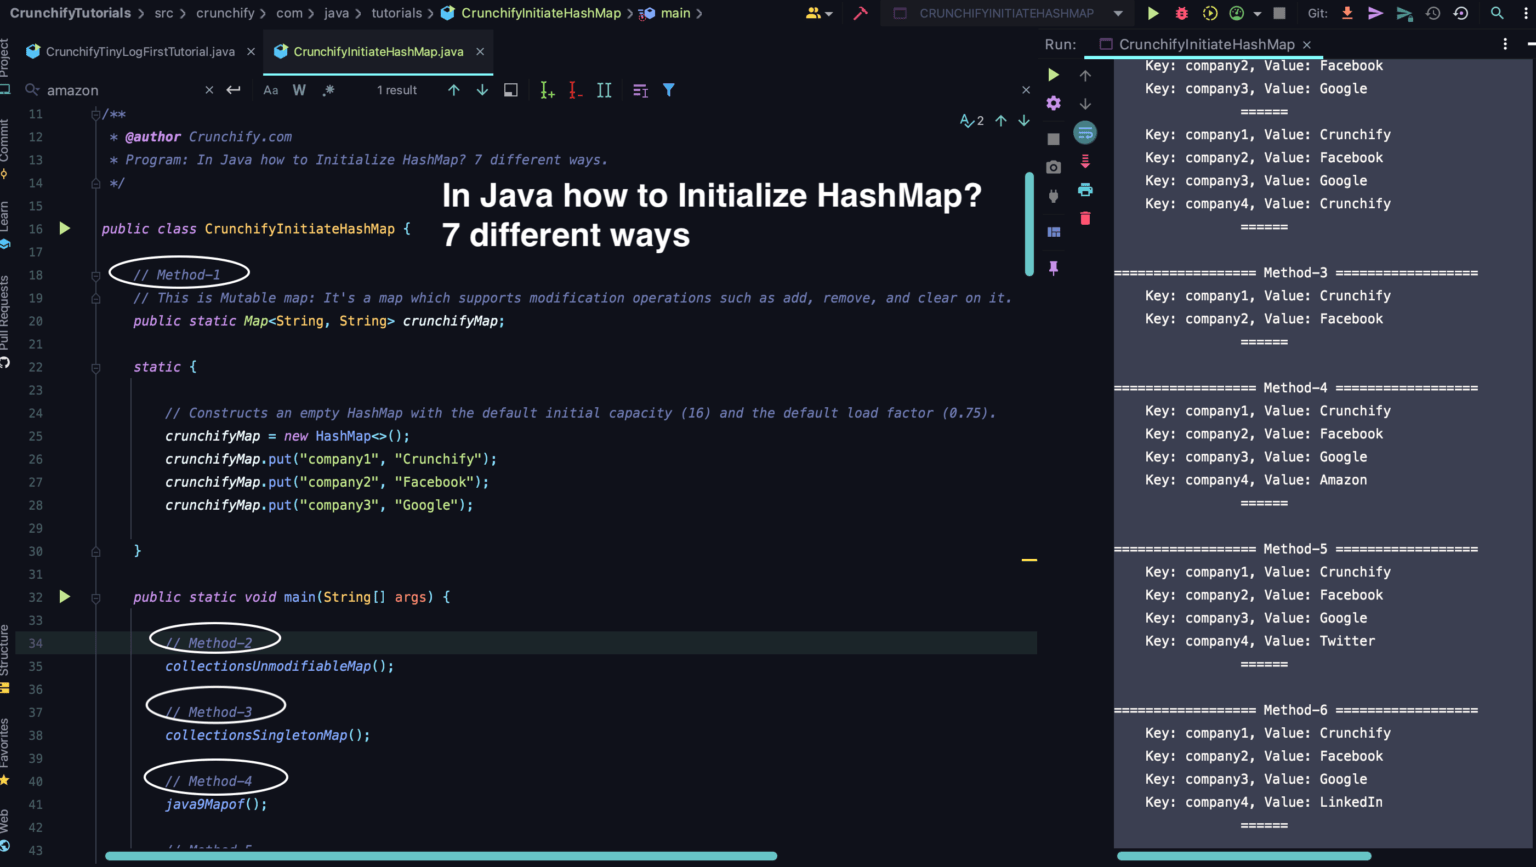
Task: Toggle match case in the find bar
Action: (x=270, y=89)
